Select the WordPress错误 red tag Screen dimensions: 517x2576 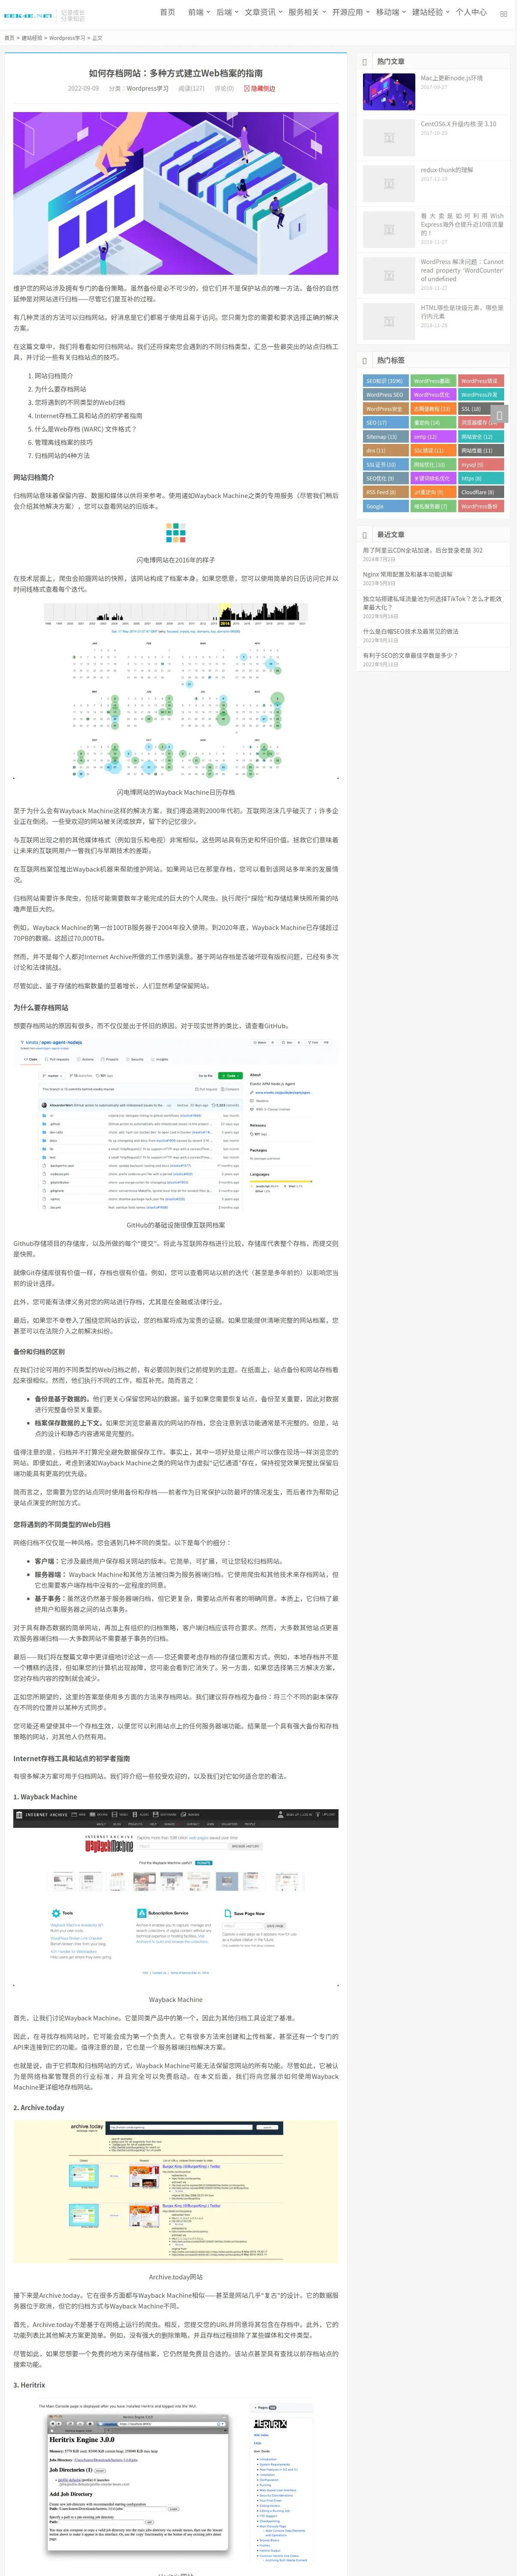coord(480,381)
